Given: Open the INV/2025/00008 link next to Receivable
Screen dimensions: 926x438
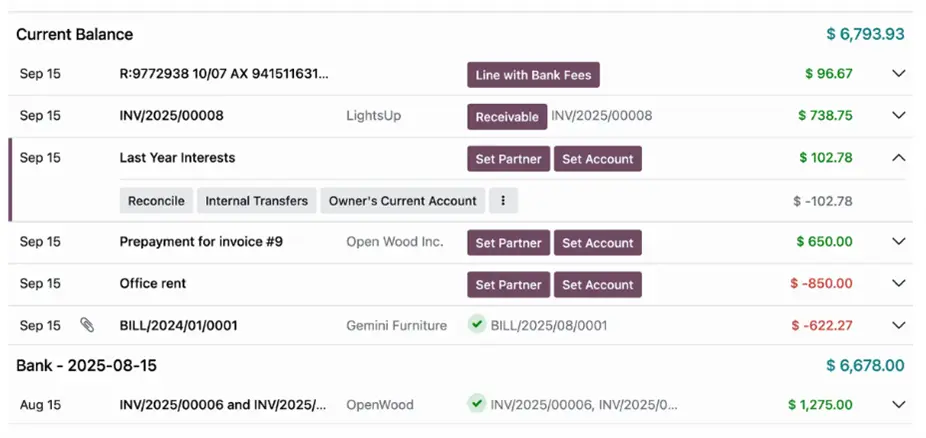Looking at the screenshot, I should tap(601, 116).
